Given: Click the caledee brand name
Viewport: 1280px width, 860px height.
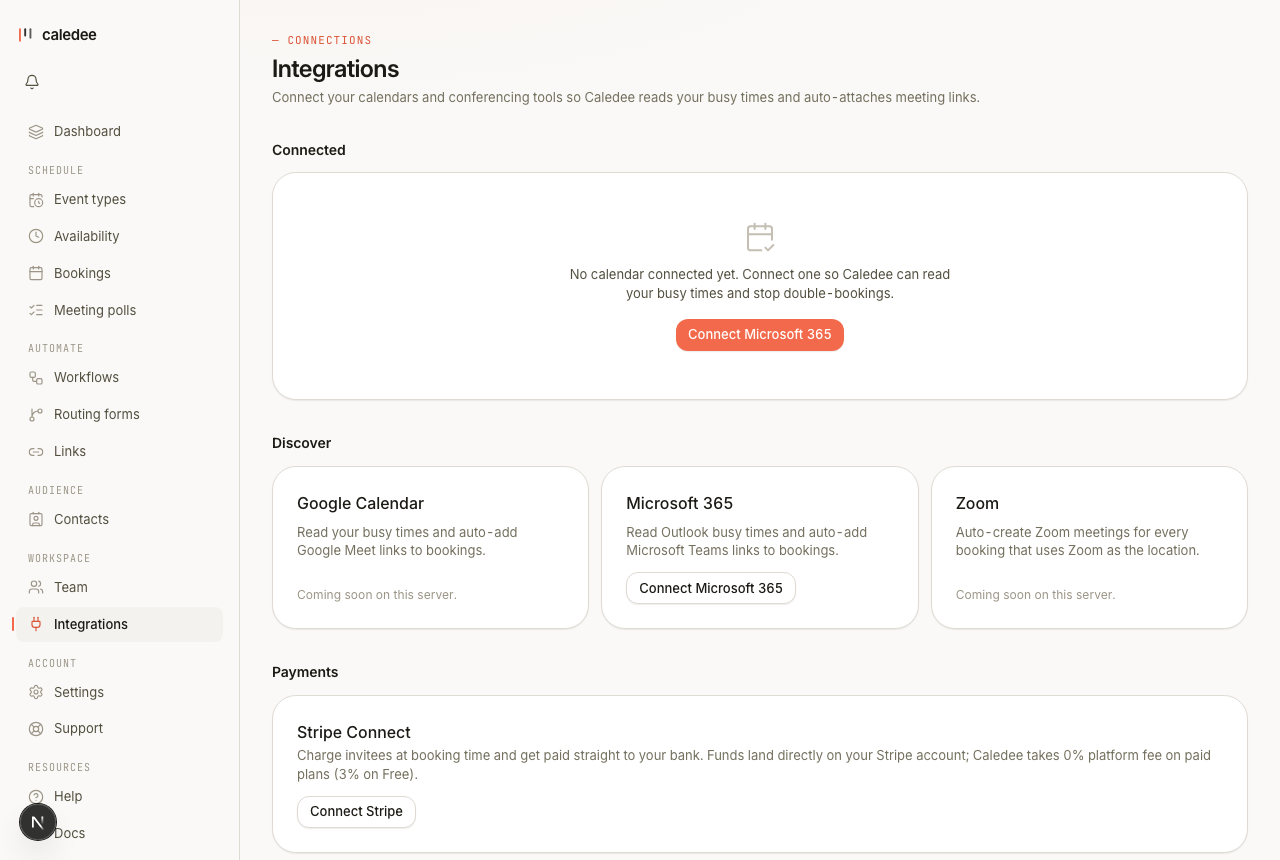Looking at the screenshot, I should tap(69, 34).
